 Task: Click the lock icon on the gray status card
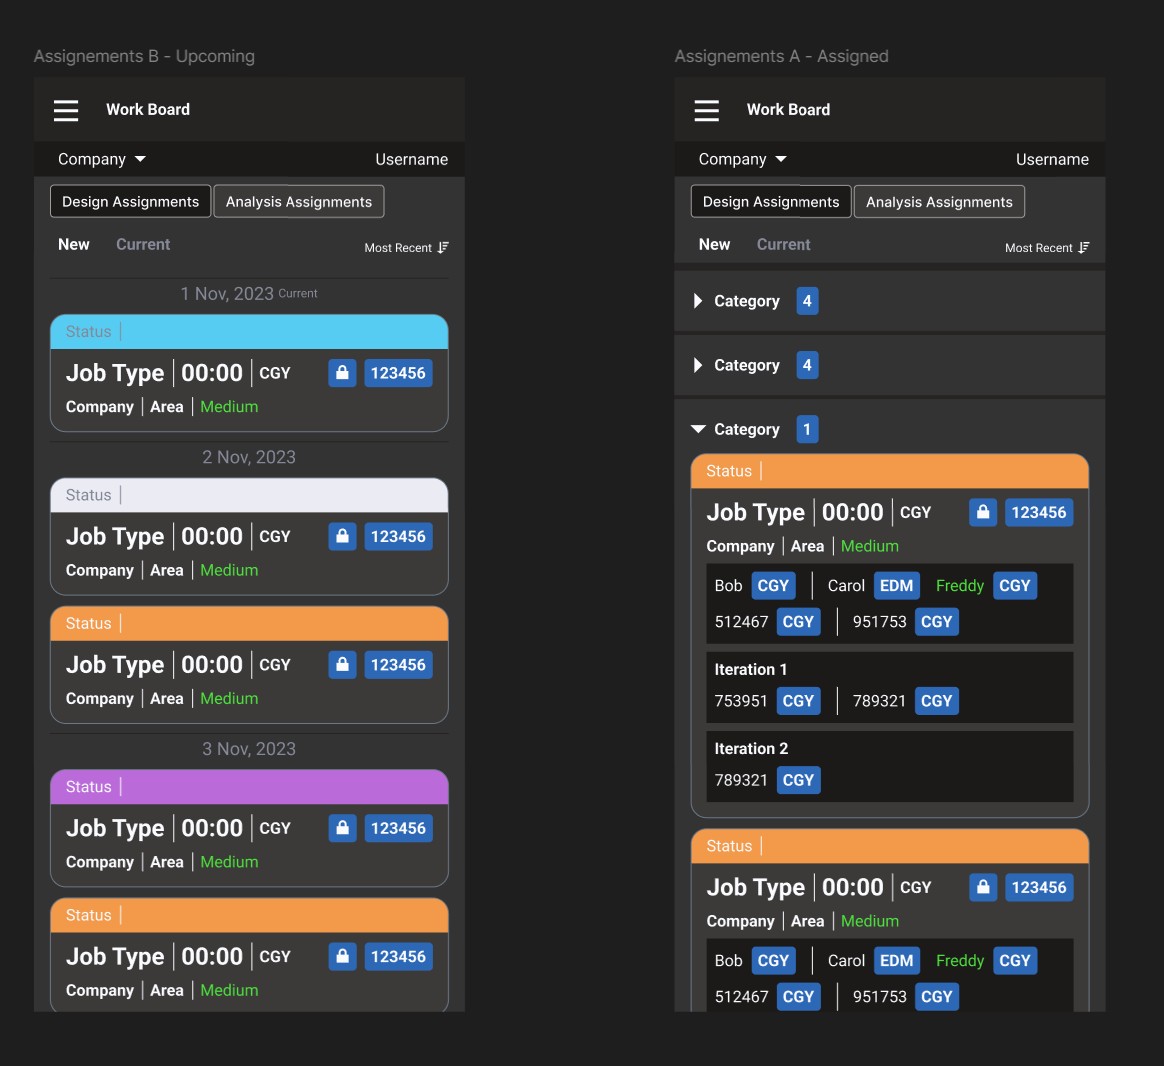tap(342, 536)
